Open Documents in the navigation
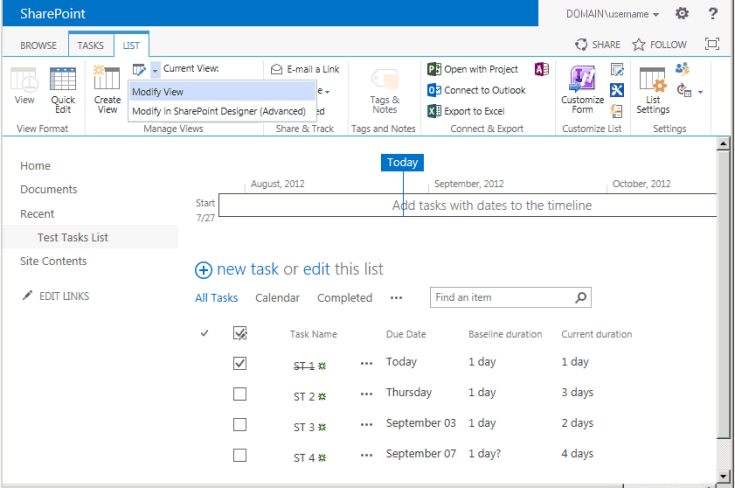 (49, 189)
